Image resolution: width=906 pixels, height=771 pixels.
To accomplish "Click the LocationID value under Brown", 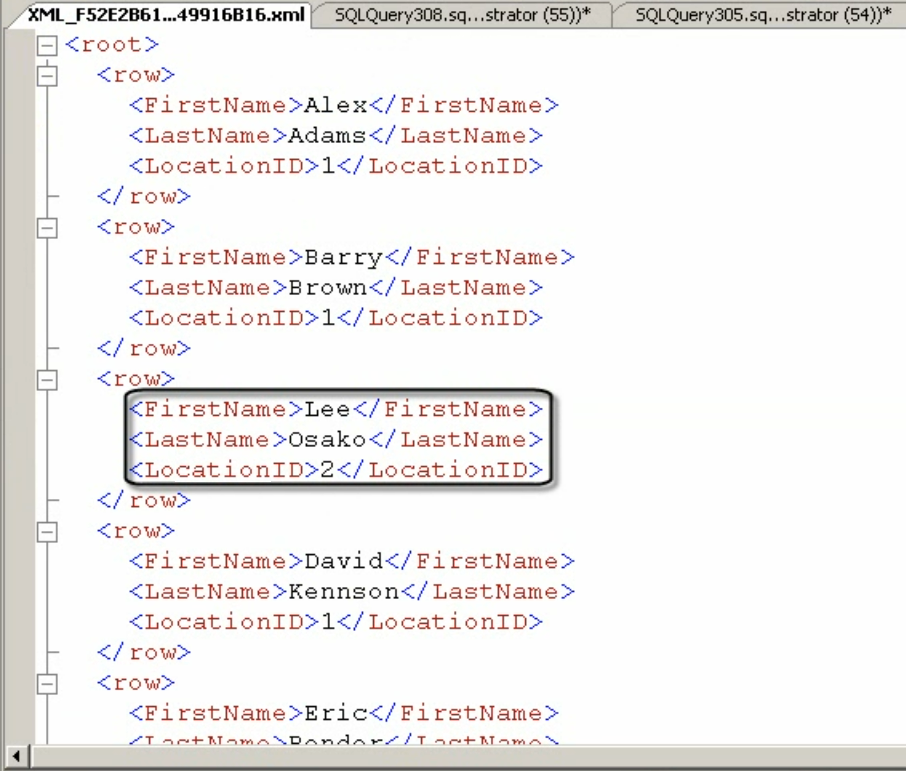I will (328, 318).
